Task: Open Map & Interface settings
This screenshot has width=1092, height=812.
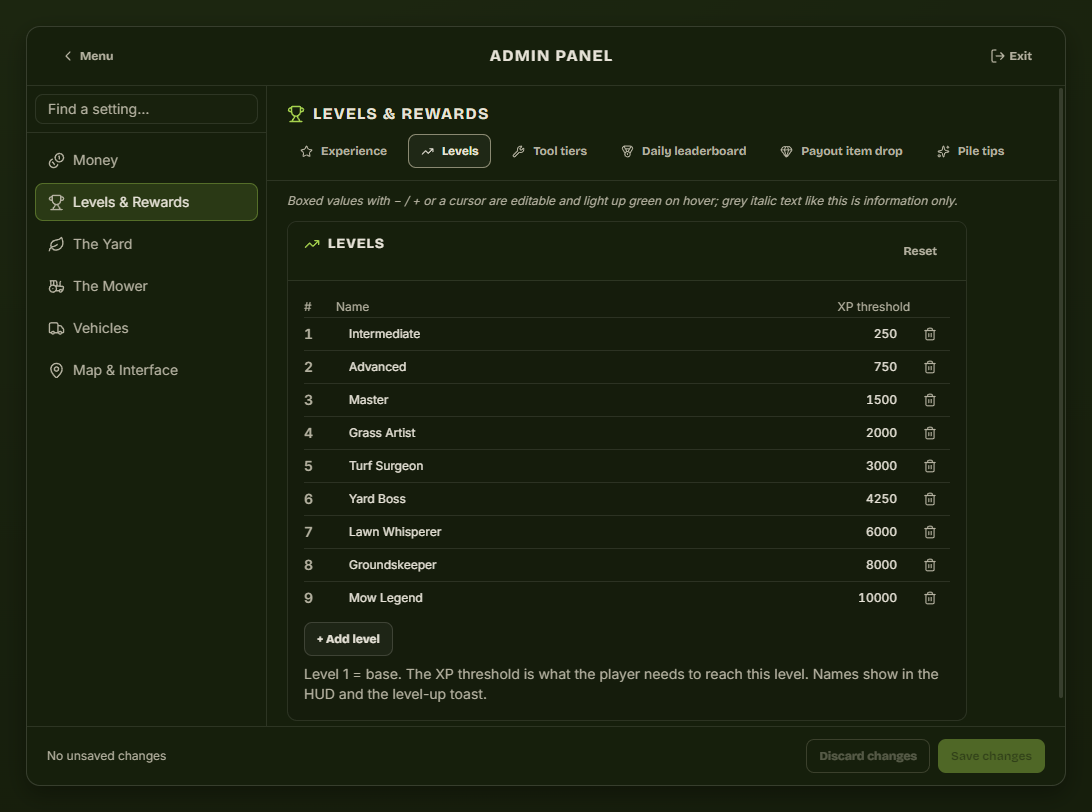Action: (146, 370)
